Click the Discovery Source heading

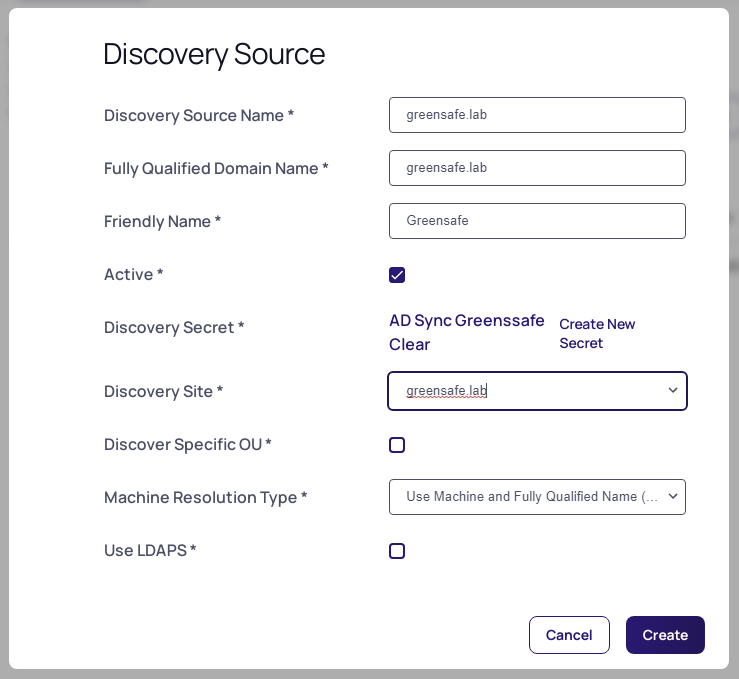(214, 54)
